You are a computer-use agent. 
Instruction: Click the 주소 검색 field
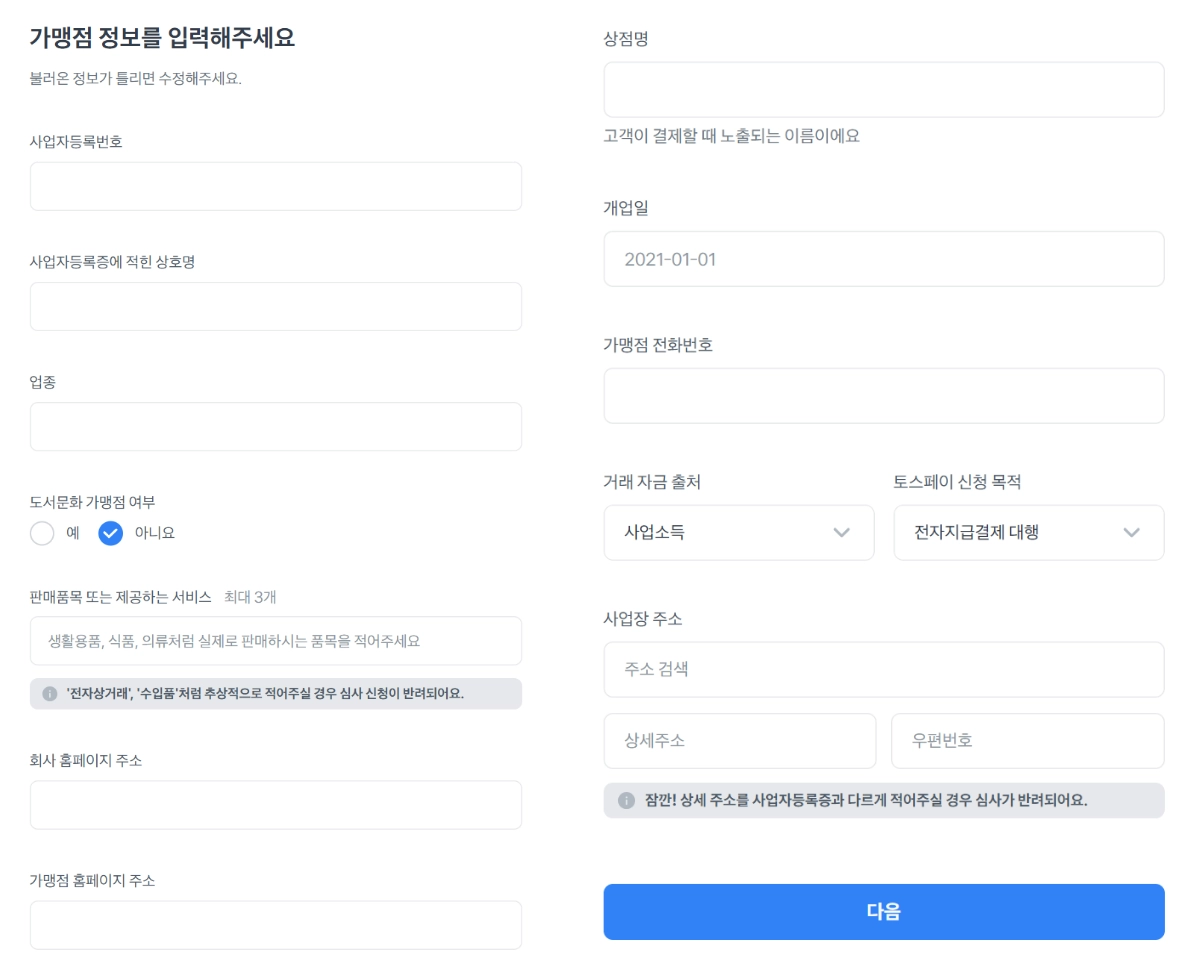[883, 669]
